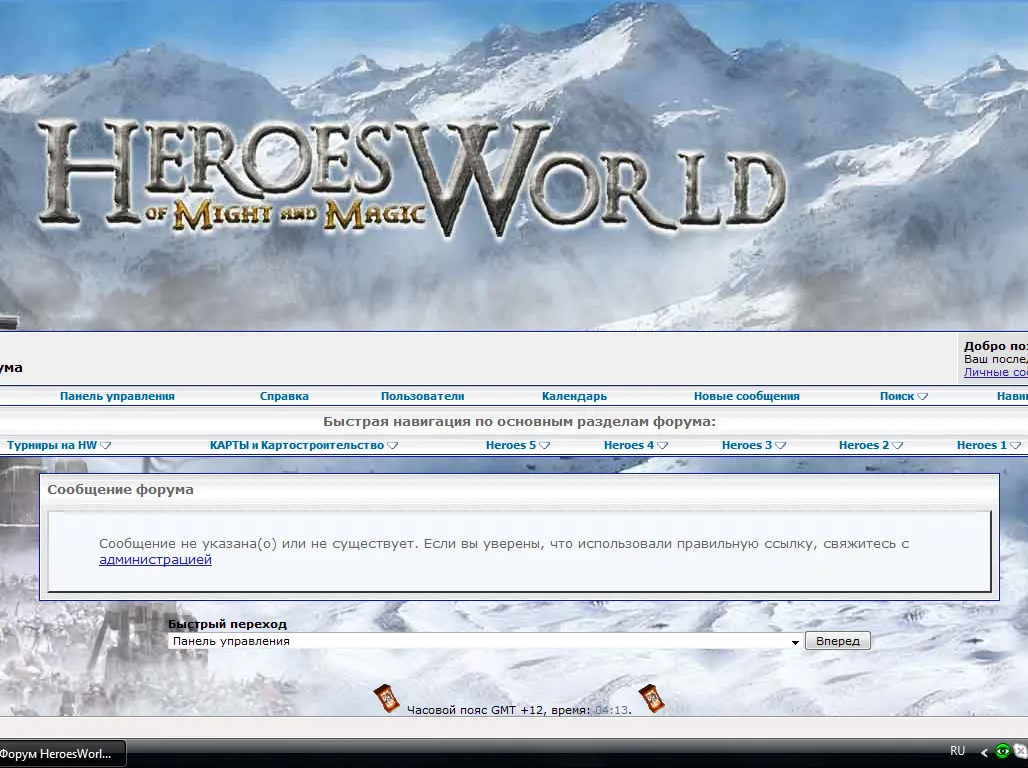The height and width of the screenshot is (768, 1028).
Task: Click the arrow icon beside Heroes 5
Action: (x=545, y=445)
